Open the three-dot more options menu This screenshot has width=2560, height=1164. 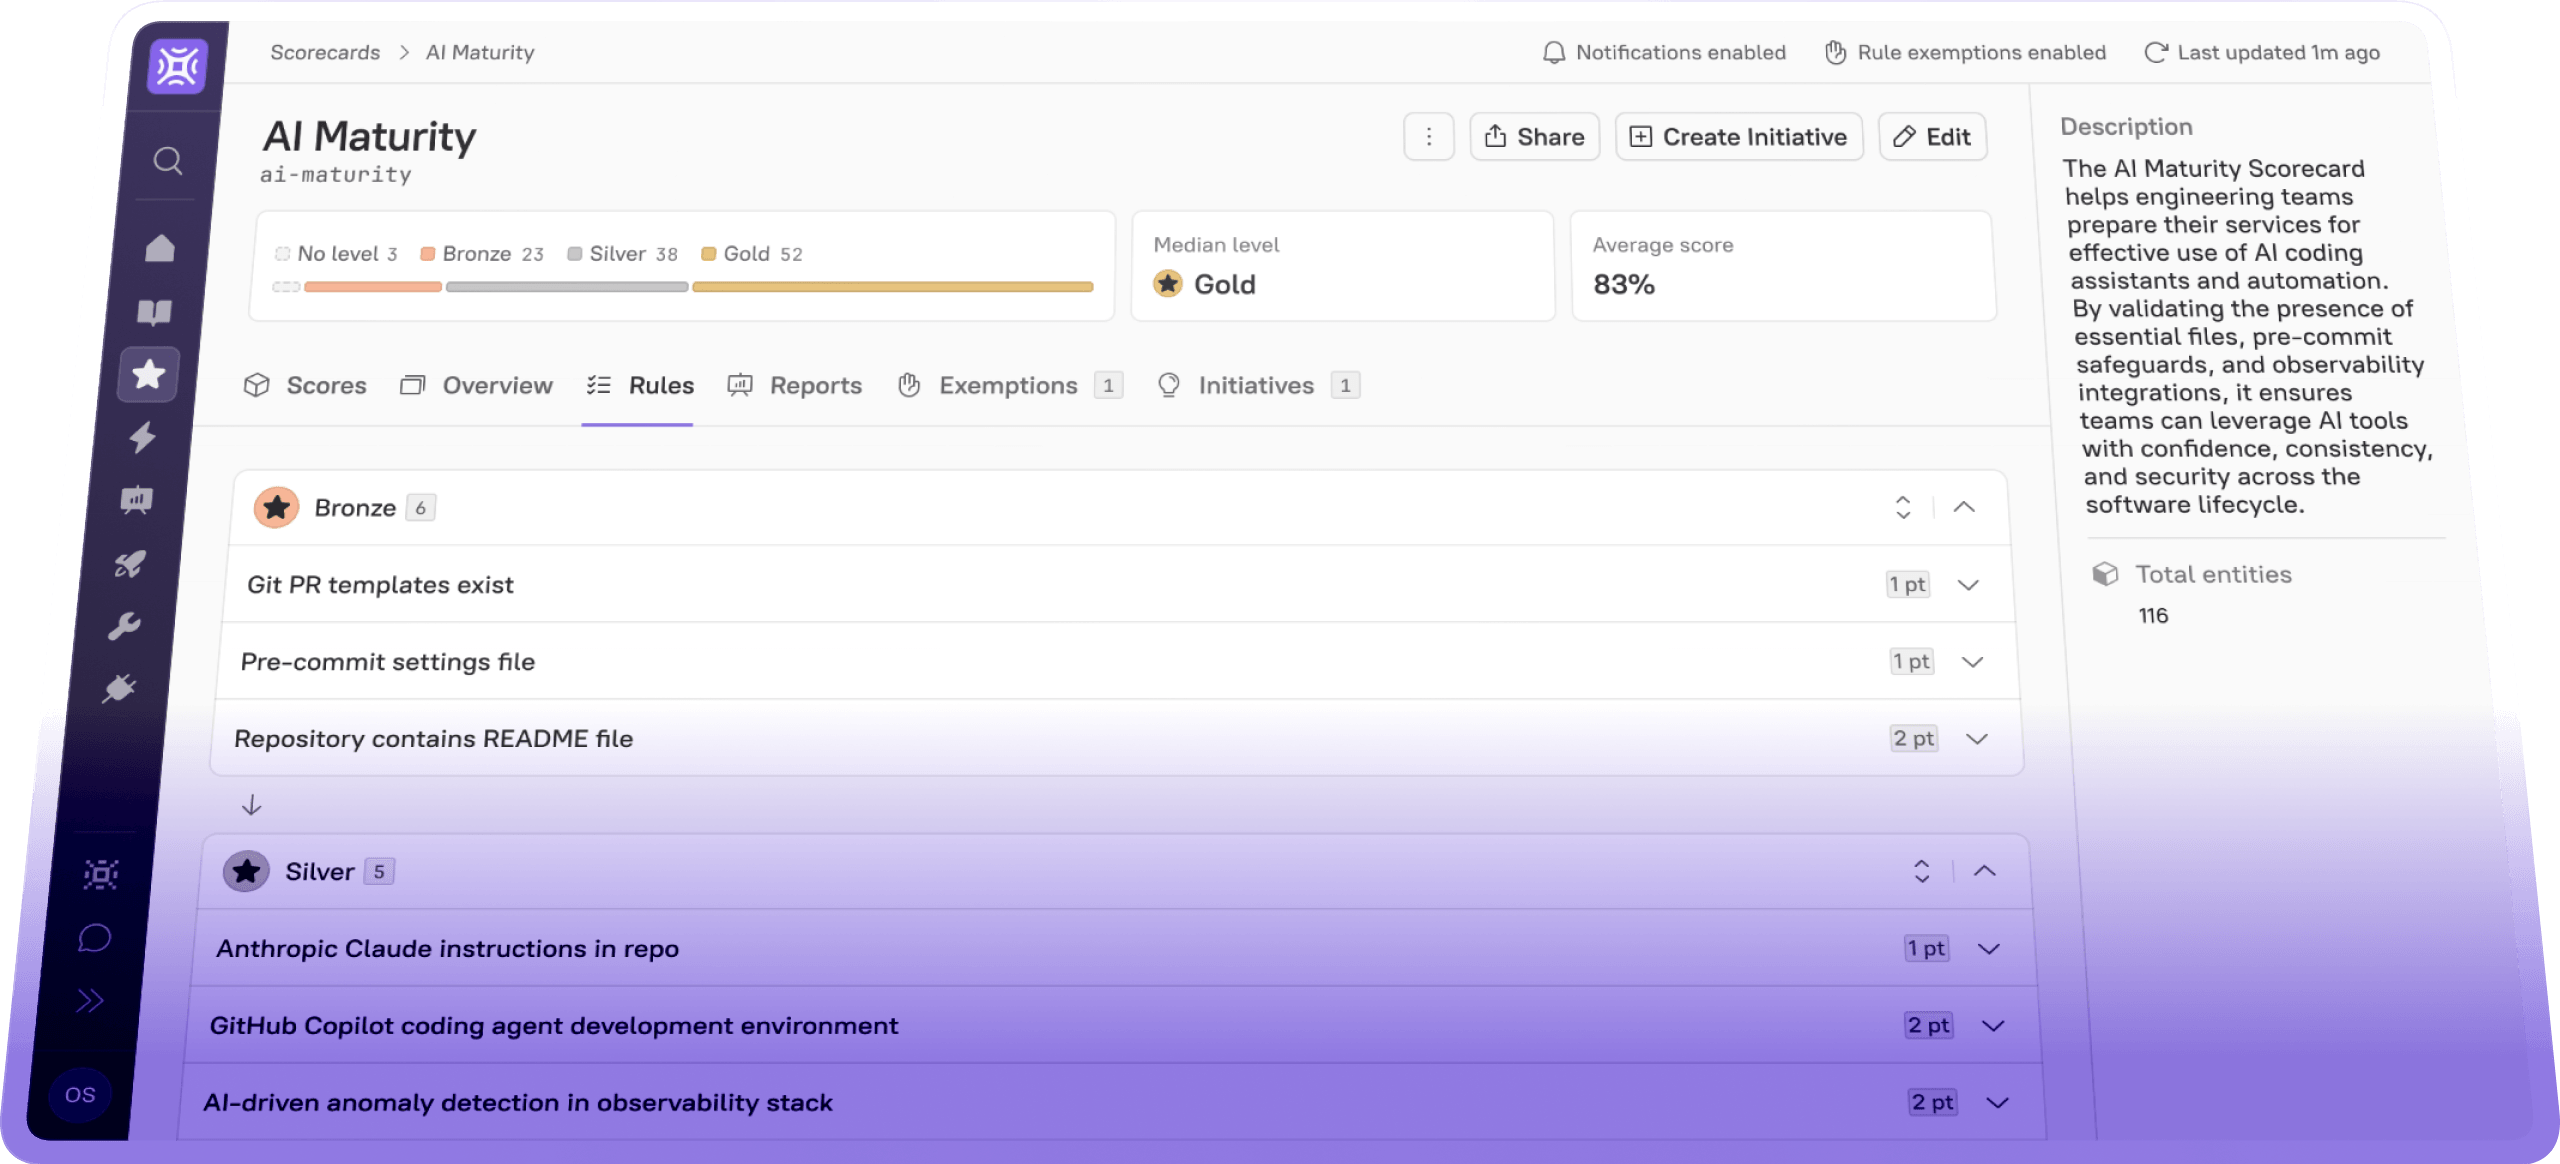click(x=1429, y=137)
